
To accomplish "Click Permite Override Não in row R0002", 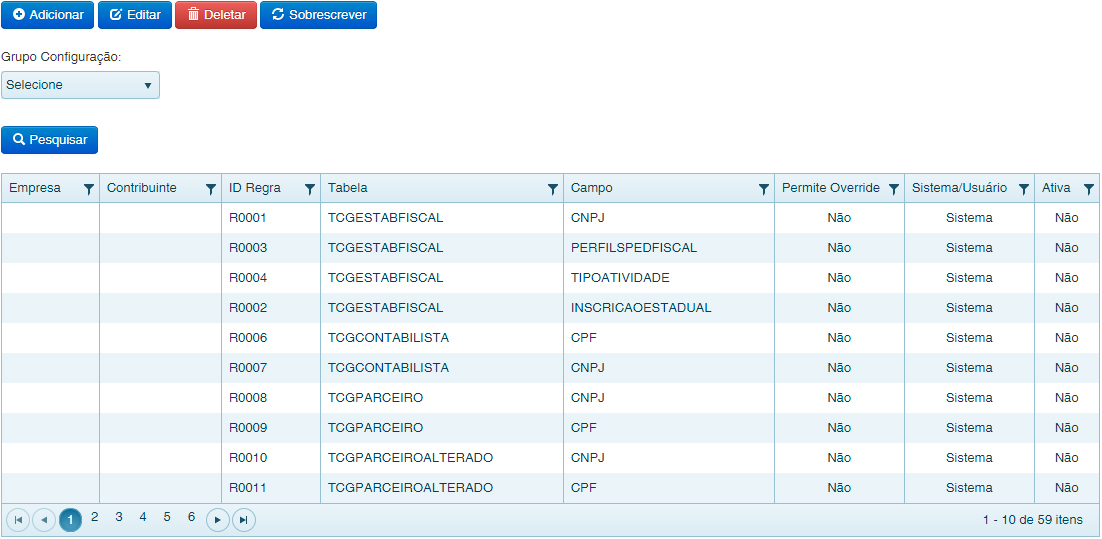I will pos(839,308).
